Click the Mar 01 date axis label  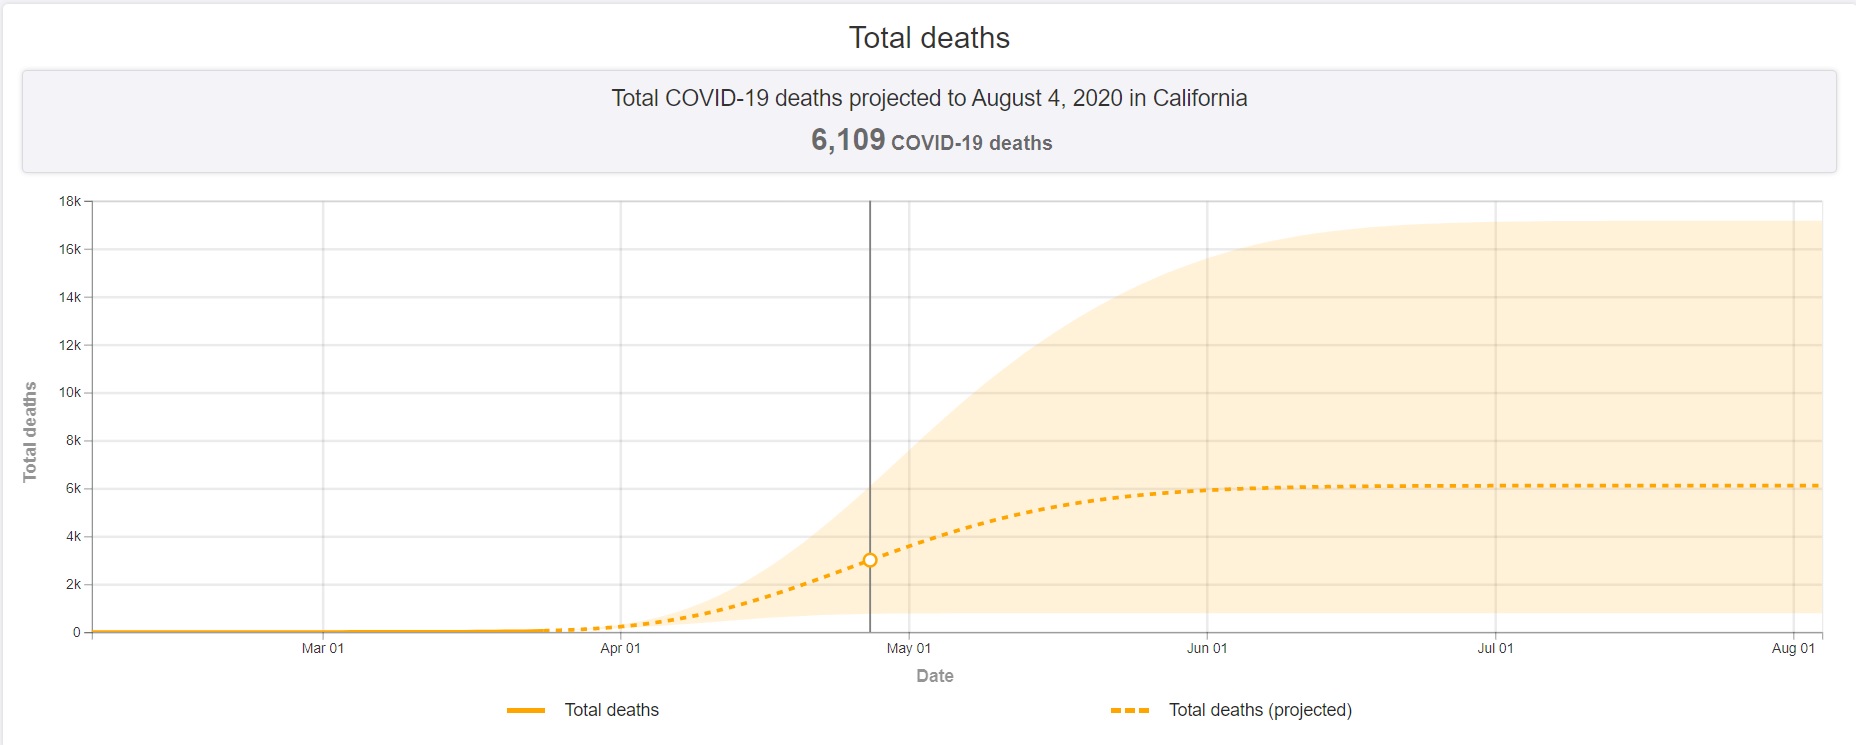point(323,648)
